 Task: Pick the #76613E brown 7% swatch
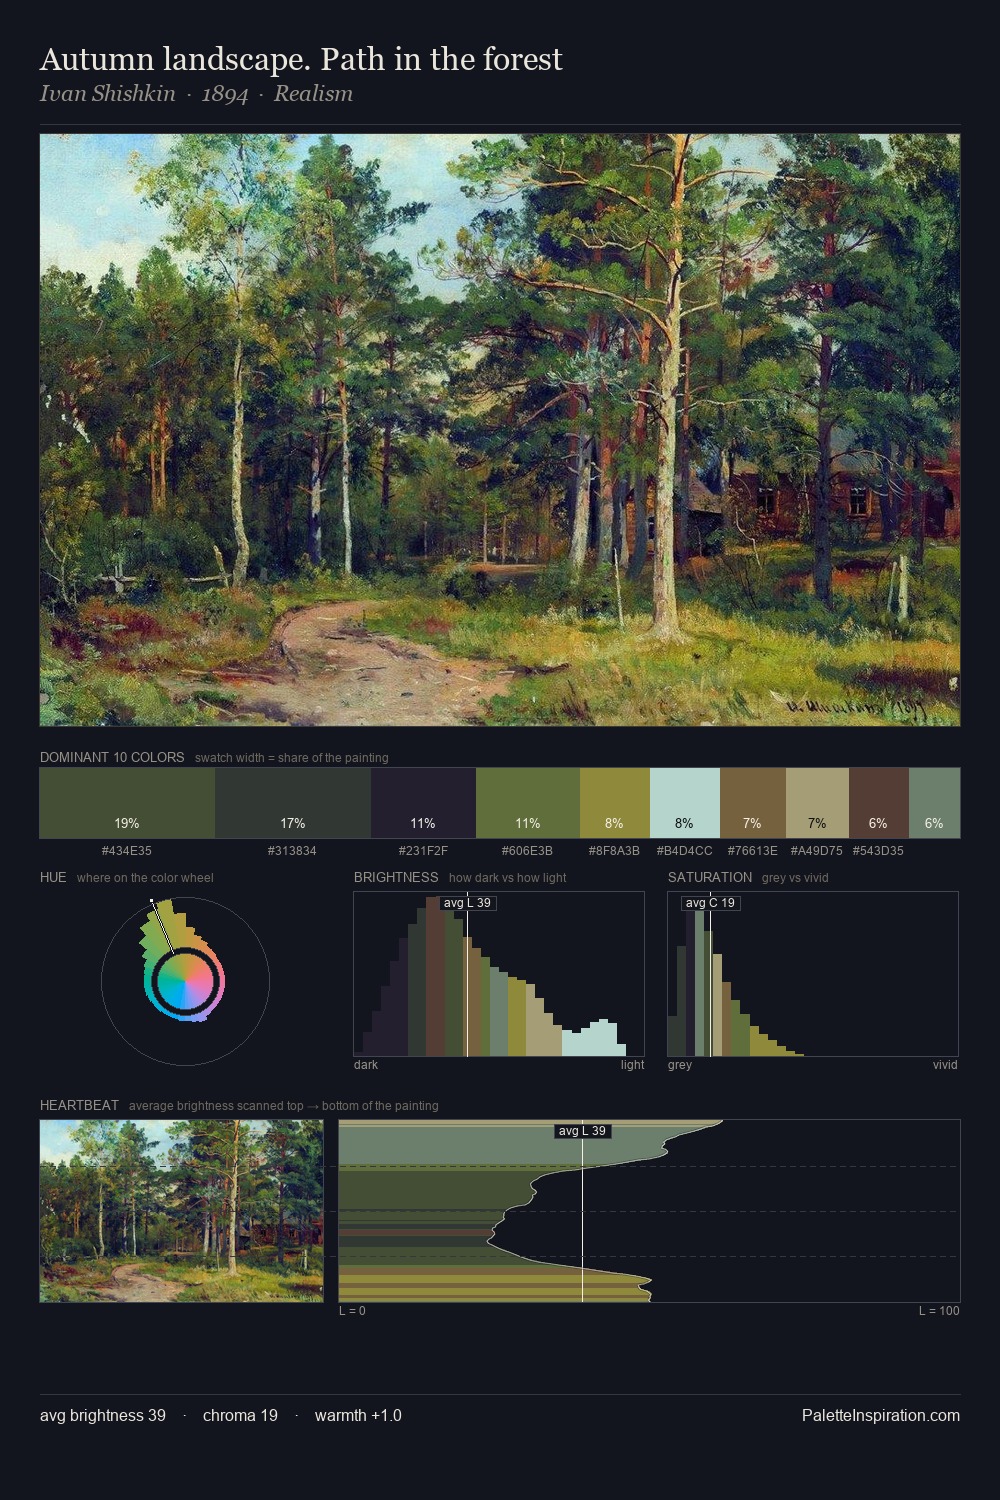tap(753, 803)
